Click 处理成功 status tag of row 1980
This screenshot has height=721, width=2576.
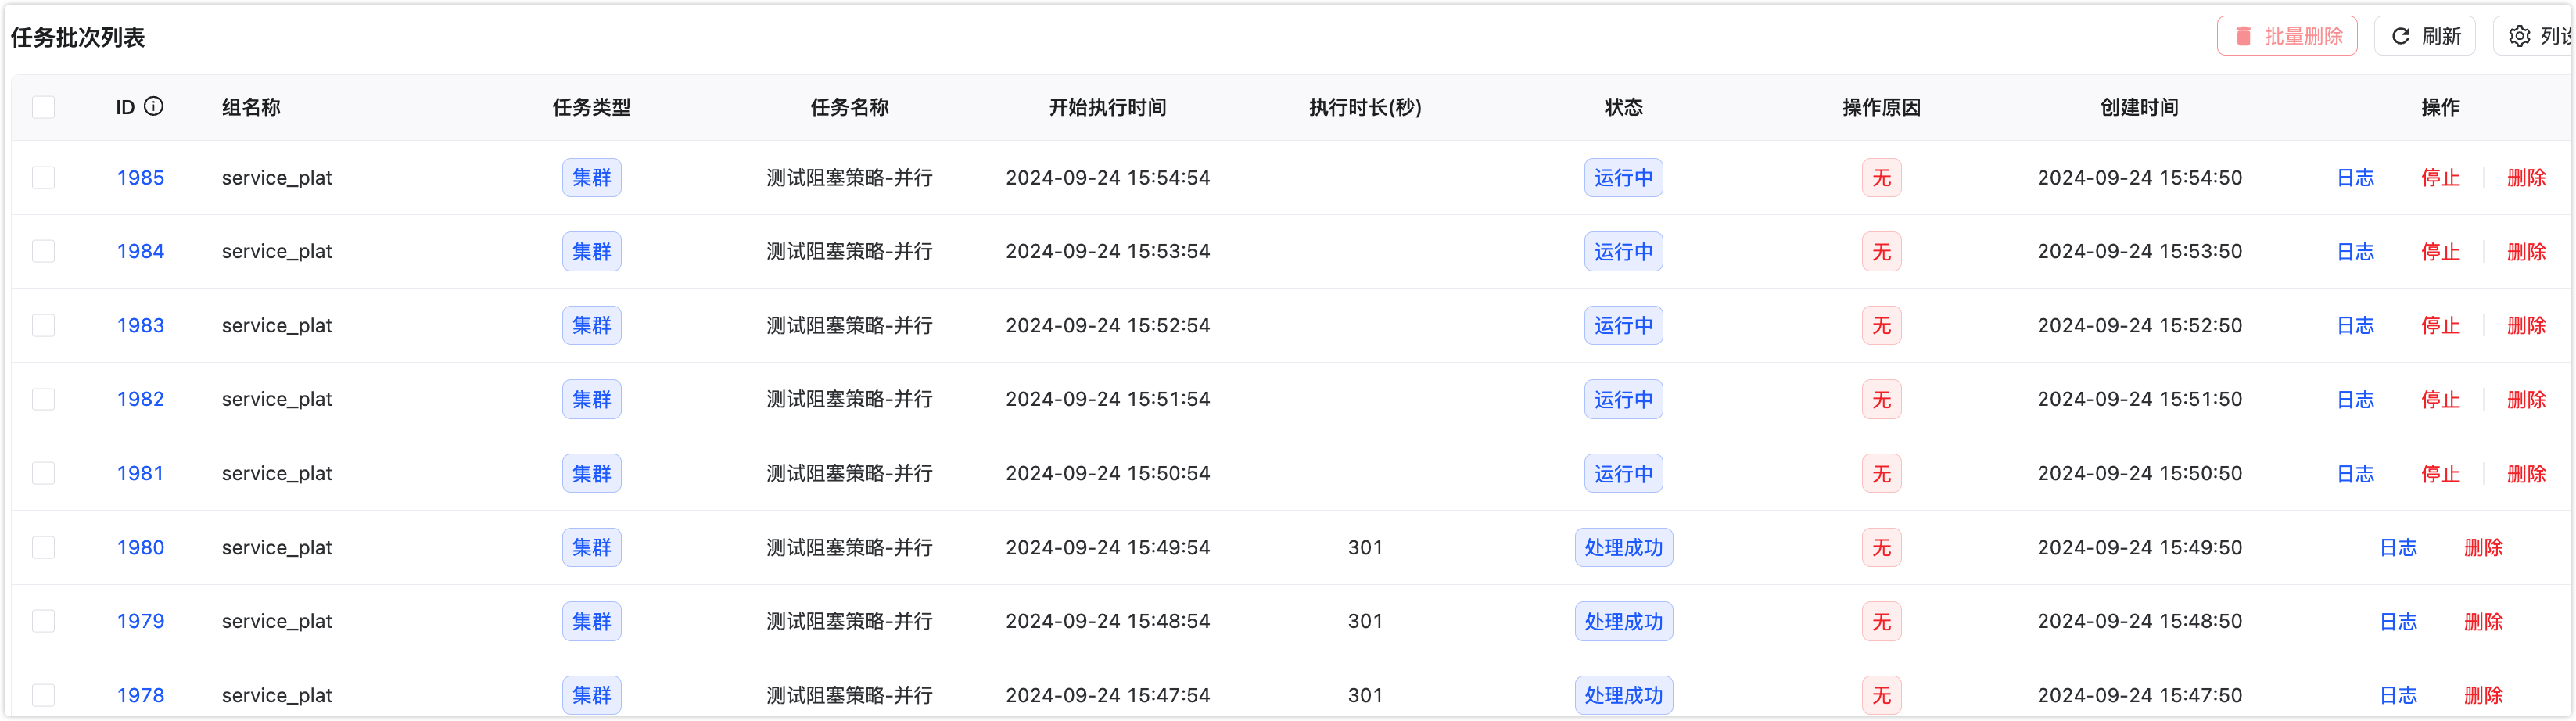(1623, 547)
